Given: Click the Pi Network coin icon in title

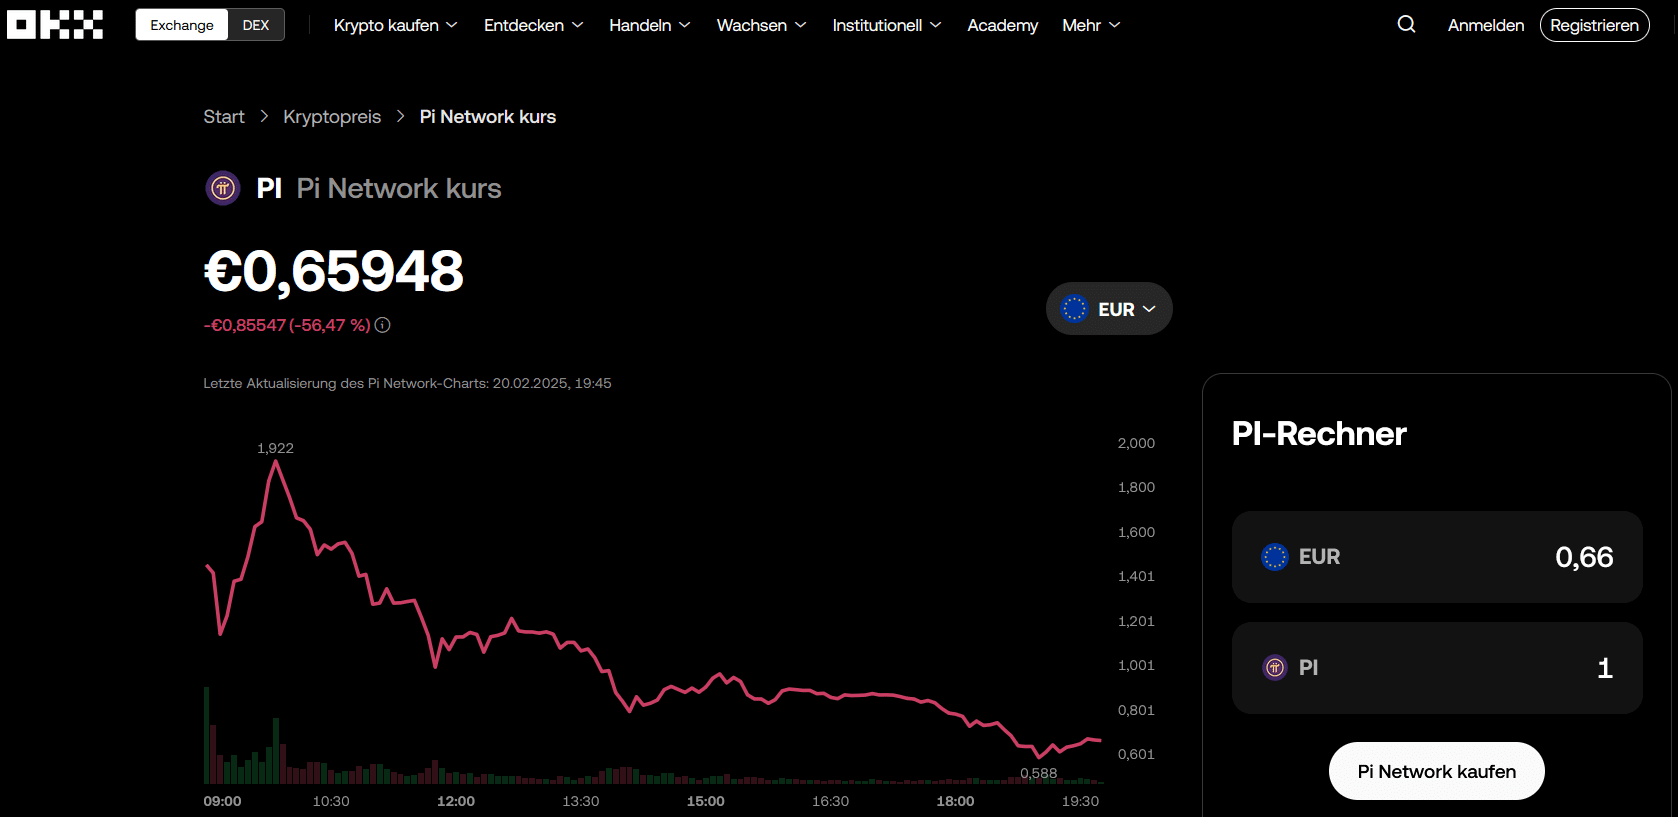Looking at the screenshot, I should click(223, 188).
